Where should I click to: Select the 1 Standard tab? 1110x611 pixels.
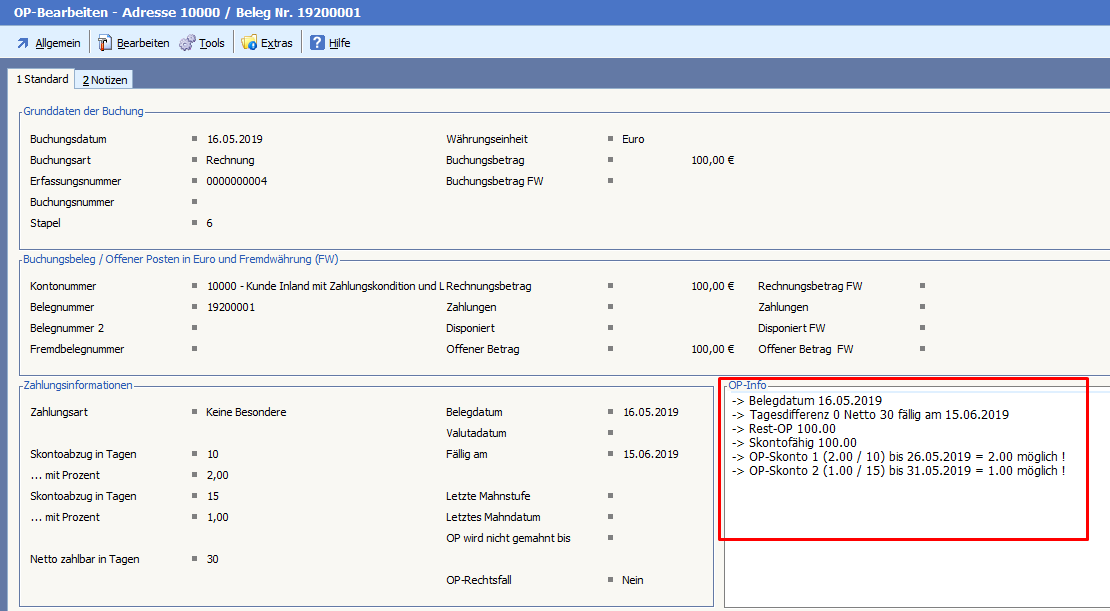coord(42,79)
